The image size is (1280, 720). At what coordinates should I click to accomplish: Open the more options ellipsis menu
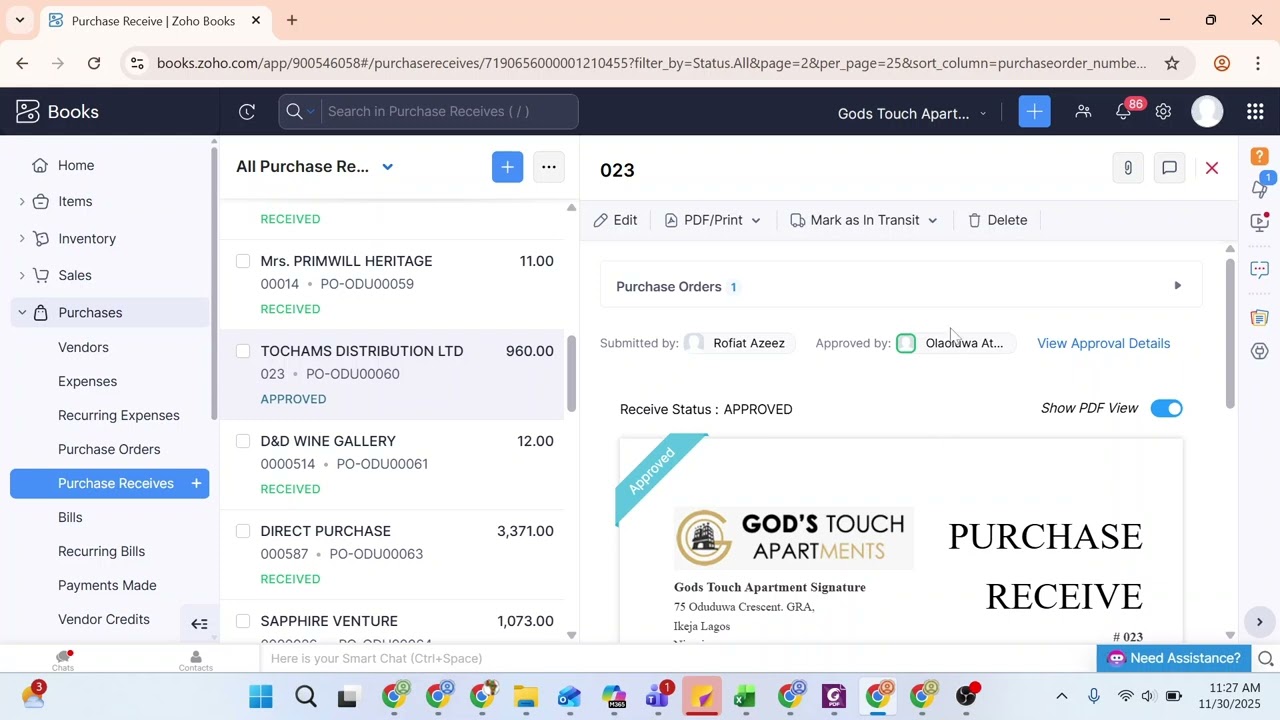pyautogui.click(x=549, y=167)
